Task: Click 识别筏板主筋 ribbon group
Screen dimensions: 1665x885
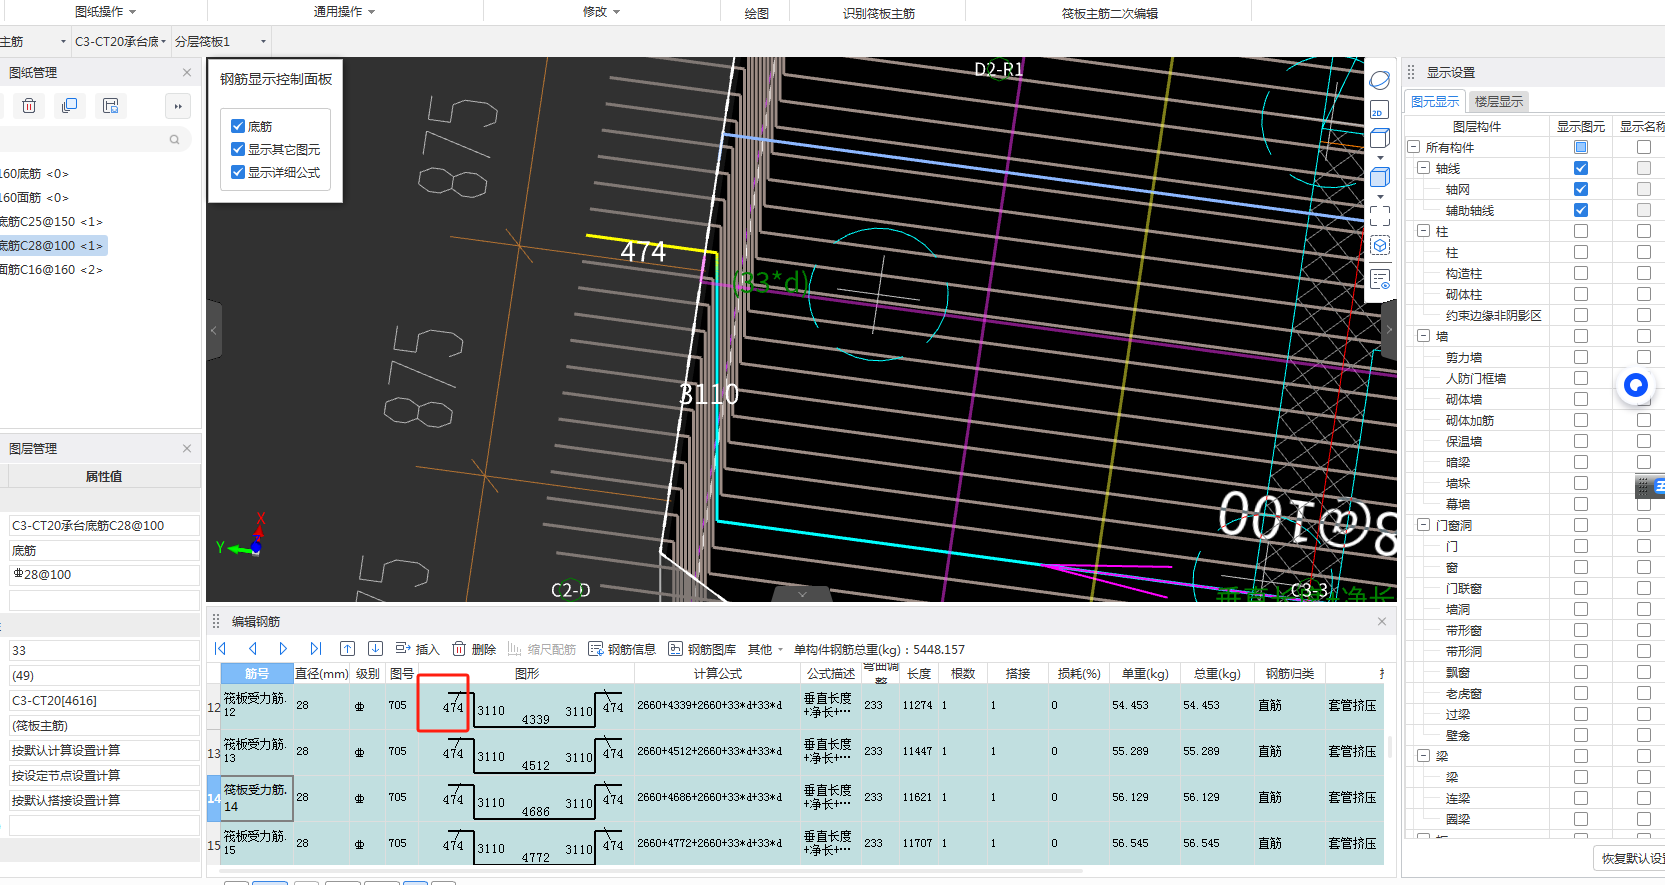Action: click(878, 13)
